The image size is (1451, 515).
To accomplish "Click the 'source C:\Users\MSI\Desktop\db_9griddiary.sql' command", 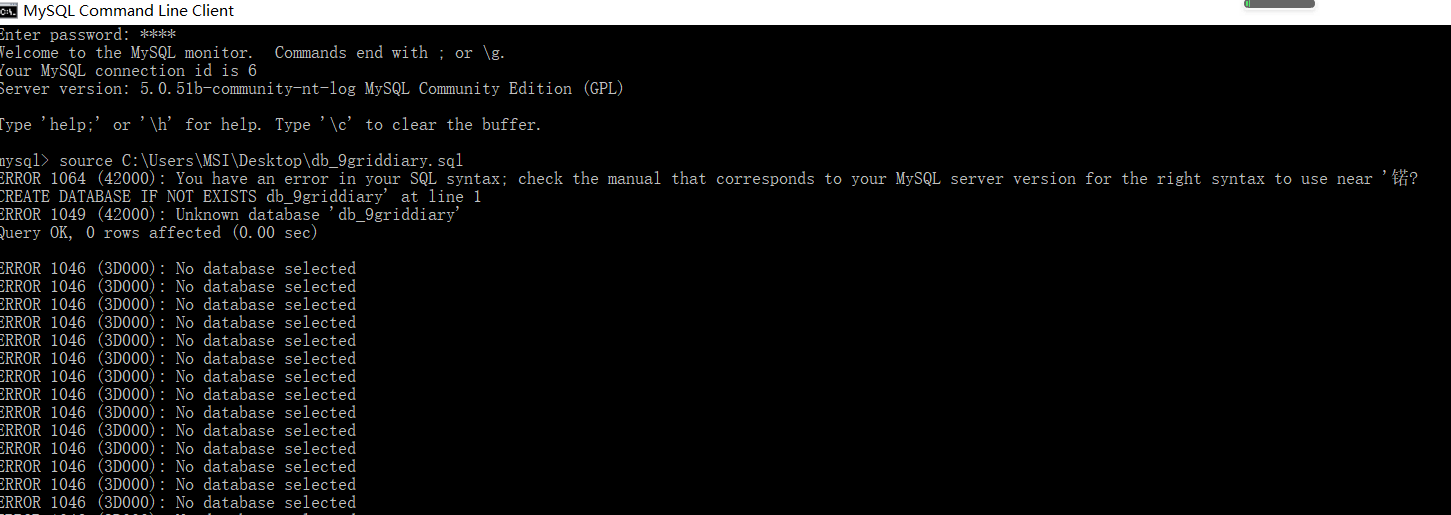I will tap(261, 161).
